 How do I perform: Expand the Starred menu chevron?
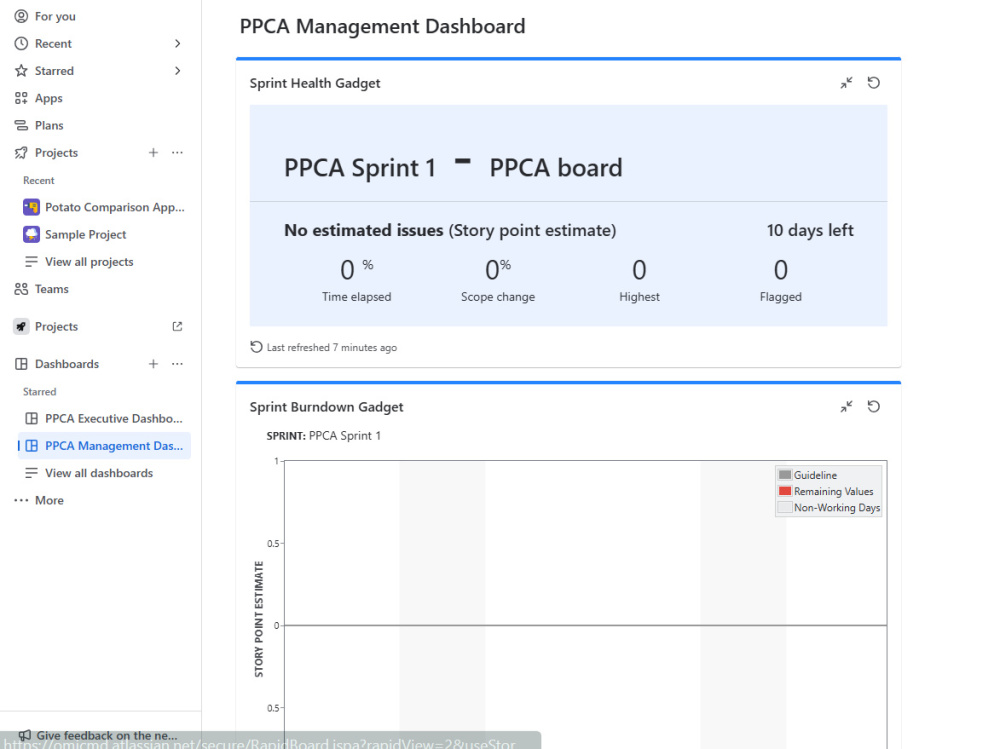point(177,71)
